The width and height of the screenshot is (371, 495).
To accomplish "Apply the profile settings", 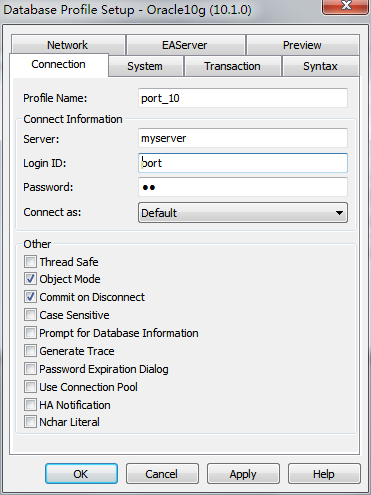I will point(243,474).
